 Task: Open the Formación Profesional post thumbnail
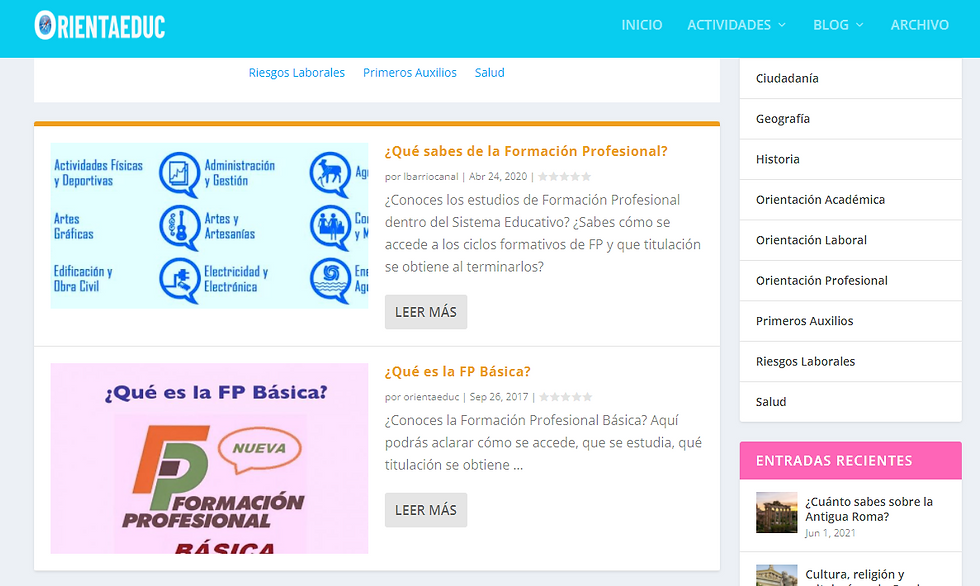point(209,226)
